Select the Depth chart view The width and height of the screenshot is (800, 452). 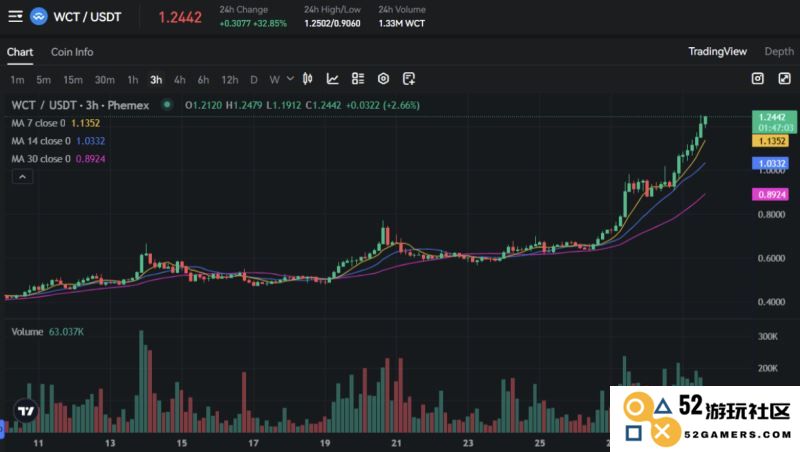pos(779,52)
